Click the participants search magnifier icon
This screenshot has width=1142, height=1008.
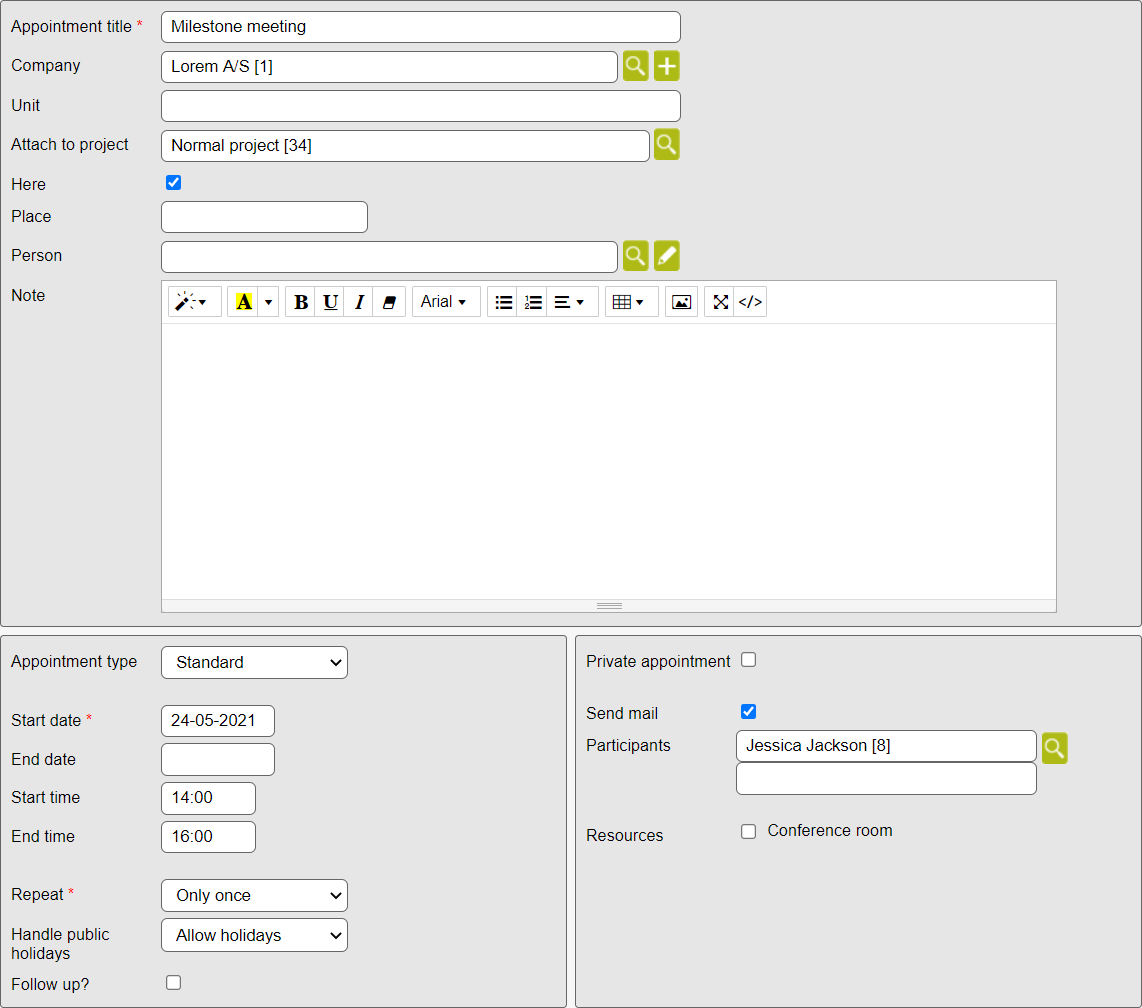(1054, 748)
